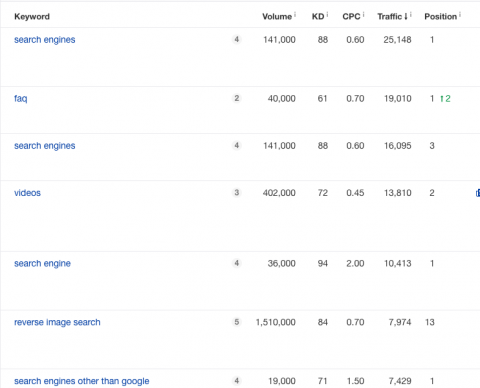Sort table by Volume column header

[277, 16]
